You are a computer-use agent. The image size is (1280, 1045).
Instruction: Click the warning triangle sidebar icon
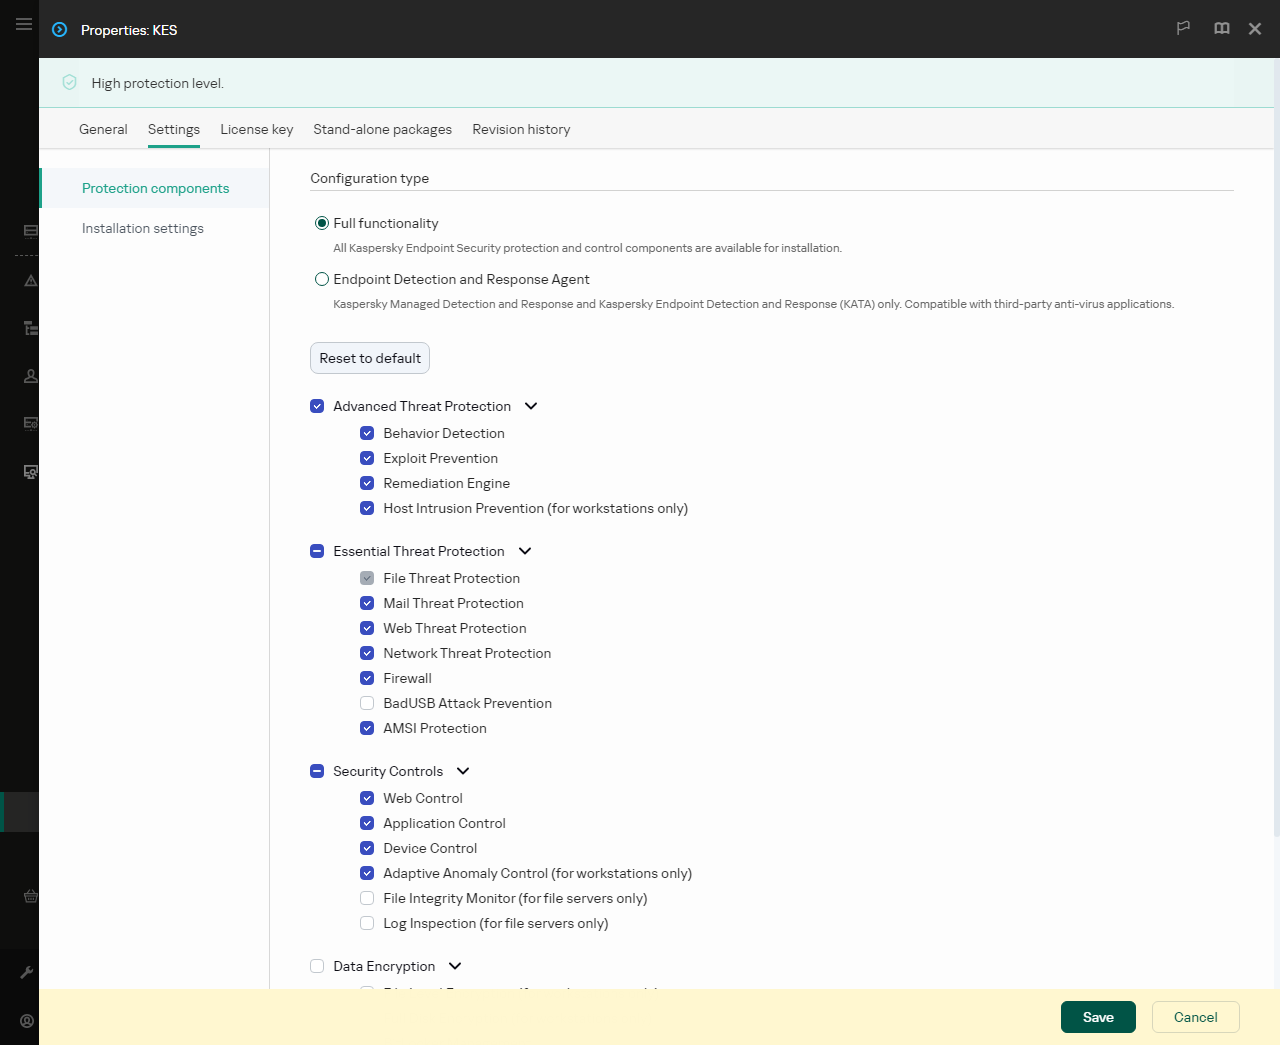(x=30, y=281)
